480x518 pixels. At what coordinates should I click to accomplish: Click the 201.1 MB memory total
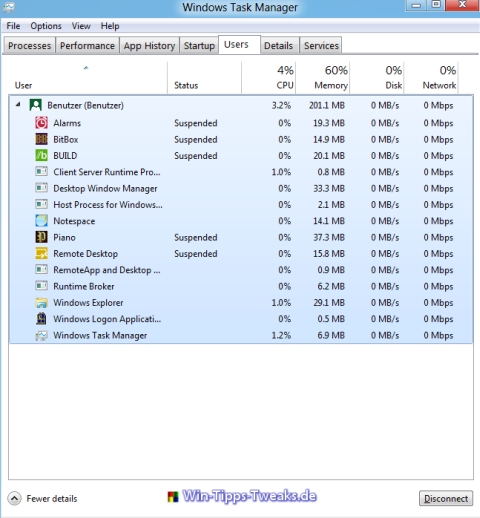click(327, 105)
